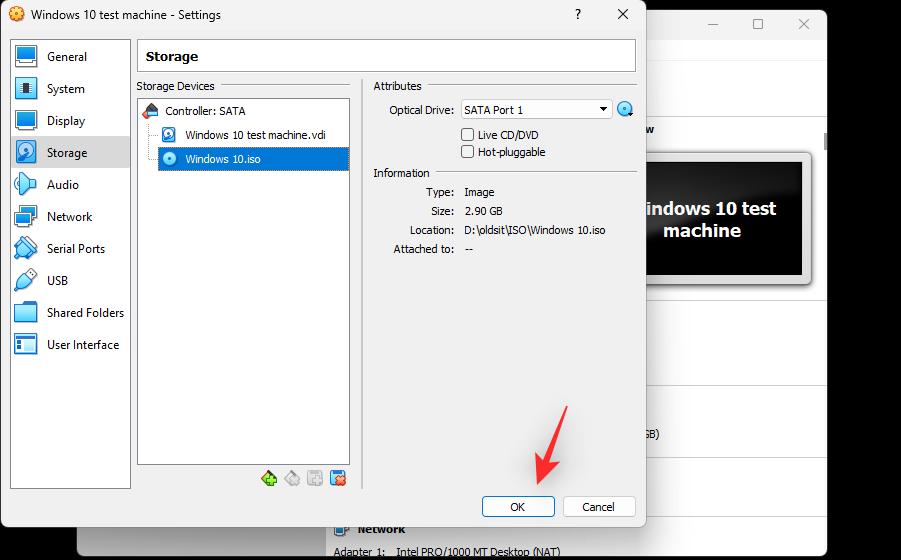901x560 pixels.
Task: Switch to the Display settings page
Action: (x=70, y=121)
